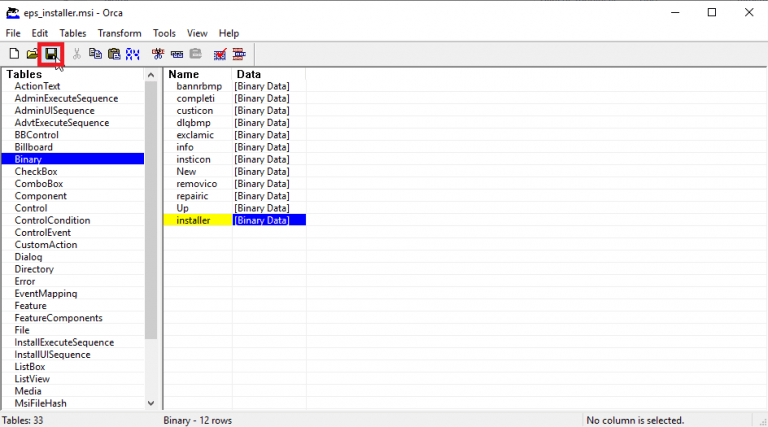Click the last toolbar icon after Validate
Screen dimensions: 768x427
[239, 54]
